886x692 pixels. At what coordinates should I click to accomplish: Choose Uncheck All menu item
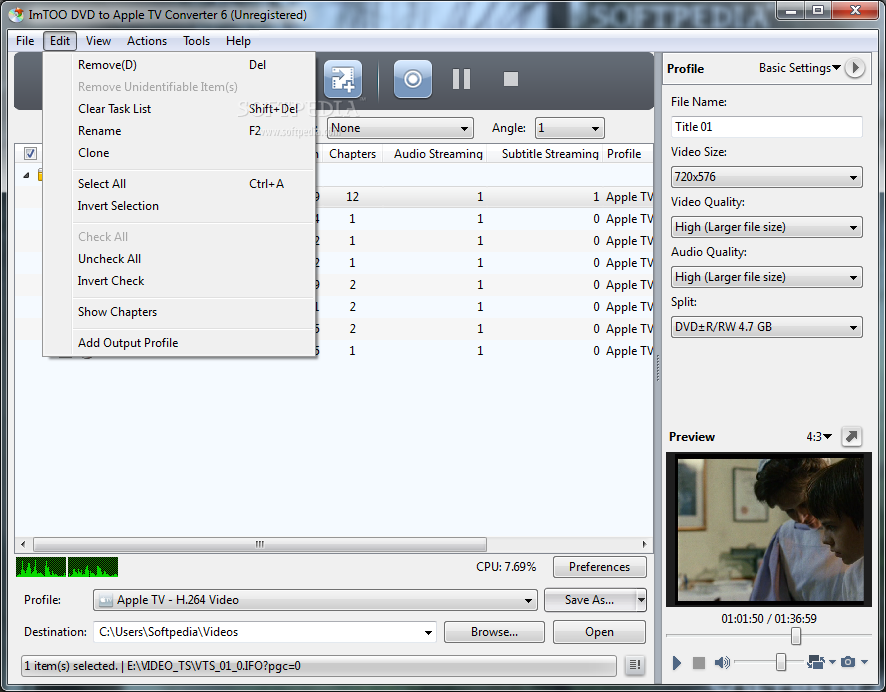pyautogui.click(x=179, y=259)
